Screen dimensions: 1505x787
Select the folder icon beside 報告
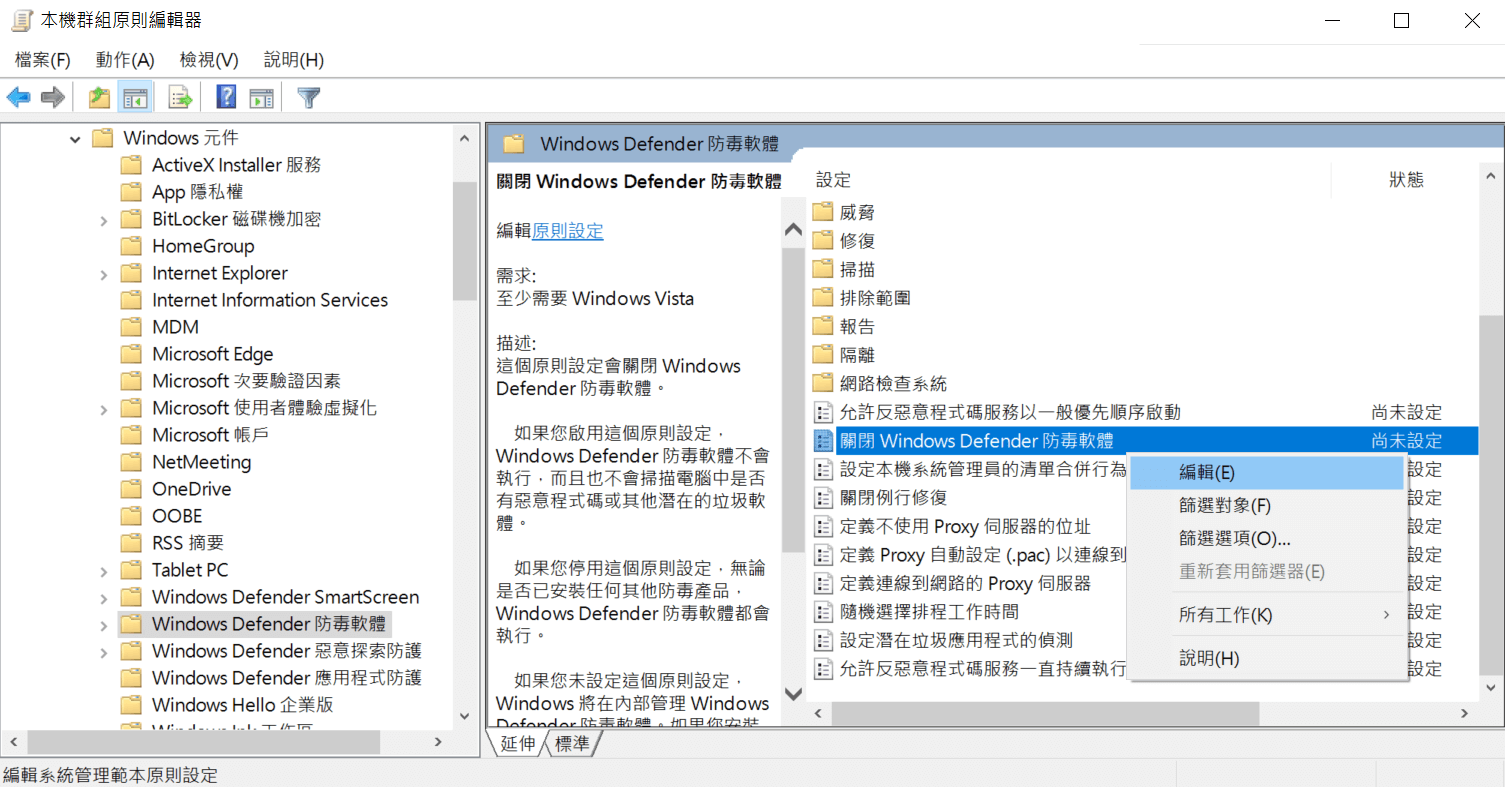pyautogui.click(x=823, y=326)
